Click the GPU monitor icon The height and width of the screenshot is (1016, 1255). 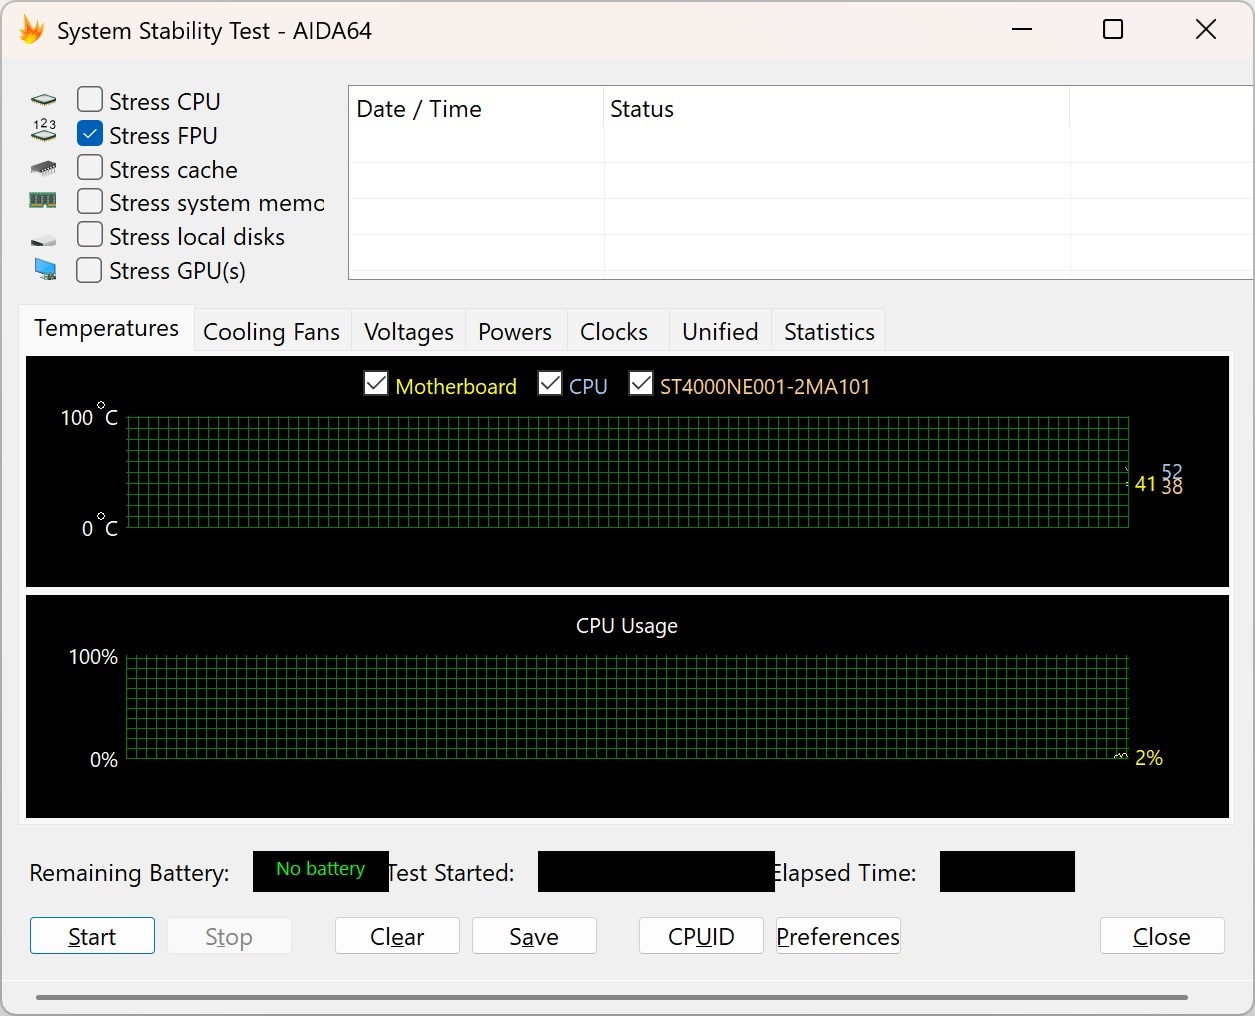tap(45, 269)
